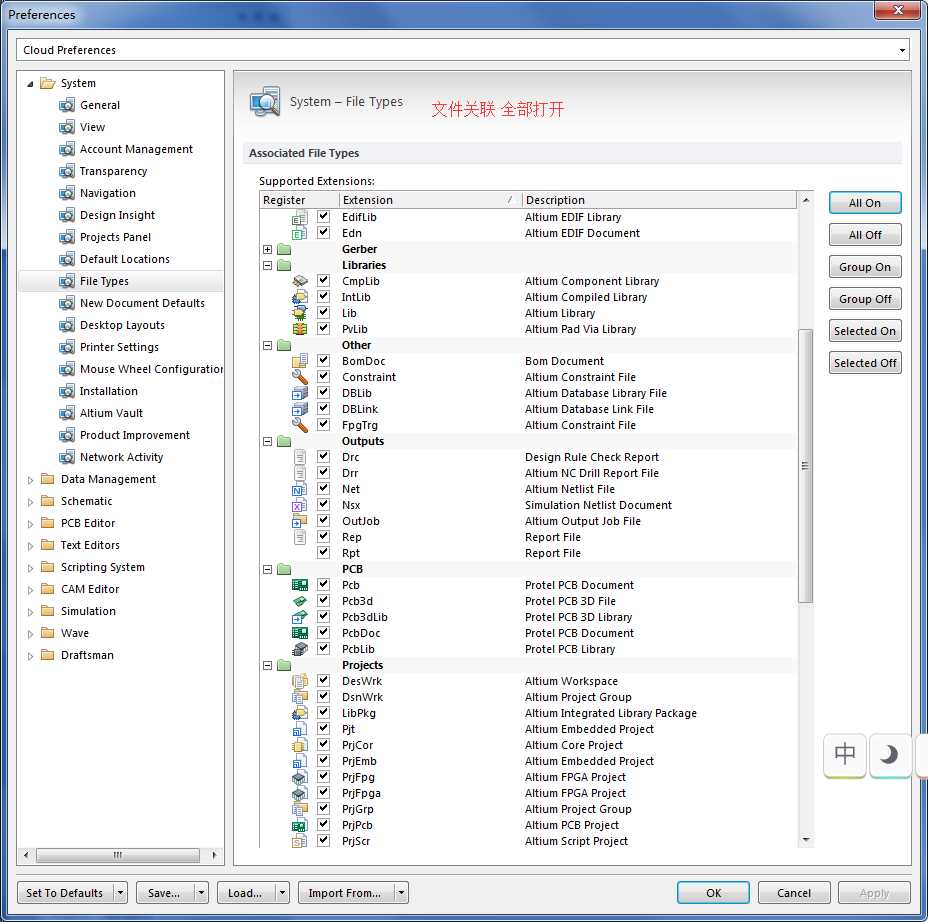Screen dimensions: 928x922
Task: Collapse the Outputs group
Action: pos(268,441)
